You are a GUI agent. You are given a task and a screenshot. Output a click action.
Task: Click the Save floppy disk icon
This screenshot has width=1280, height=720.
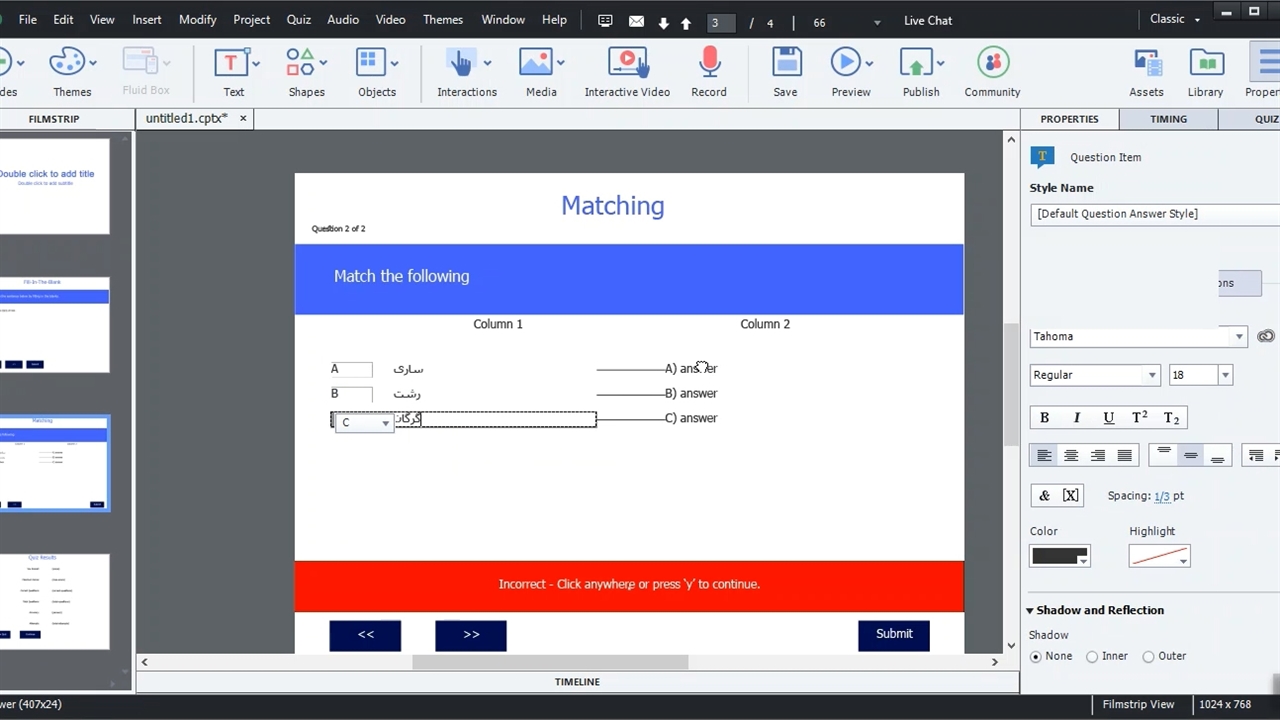click(786, 64)
